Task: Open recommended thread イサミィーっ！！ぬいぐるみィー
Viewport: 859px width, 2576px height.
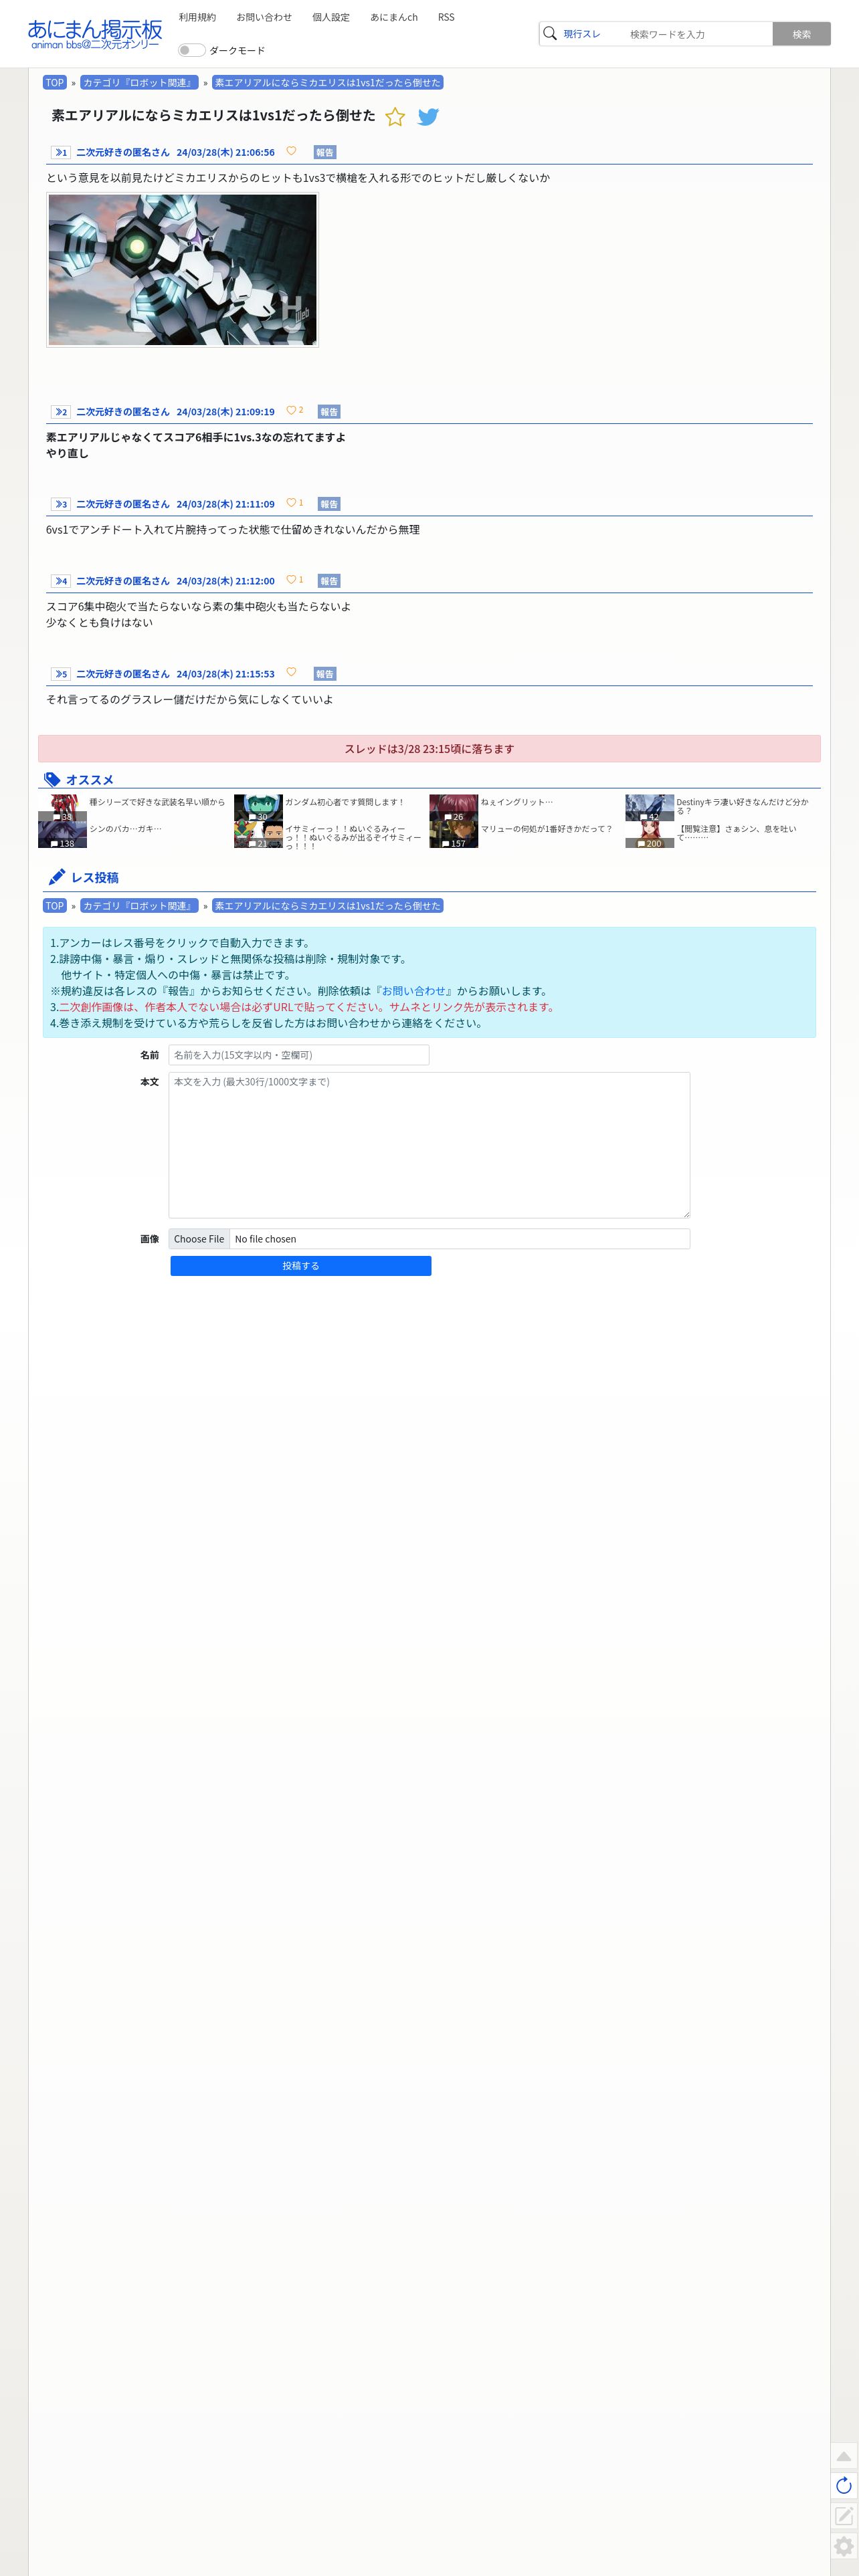Action: pyautogui.click(x=353, y=837)
